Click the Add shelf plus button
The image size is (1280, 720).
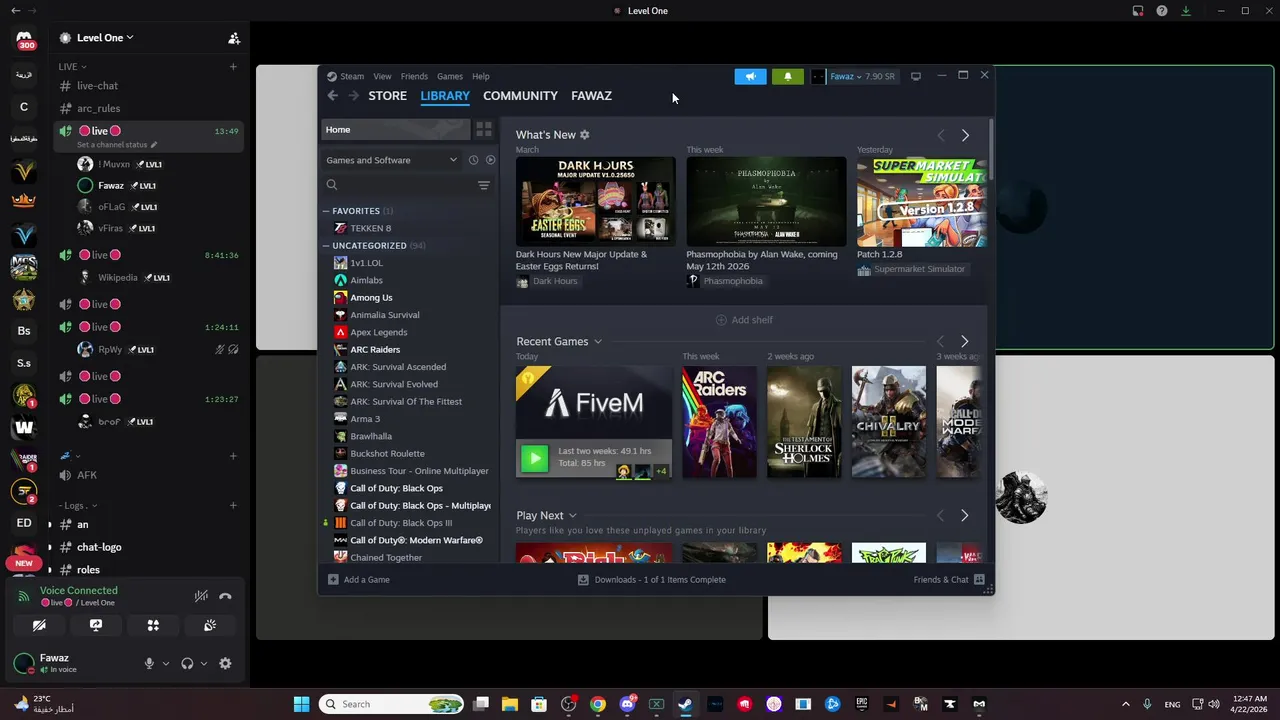coord(744,320)
